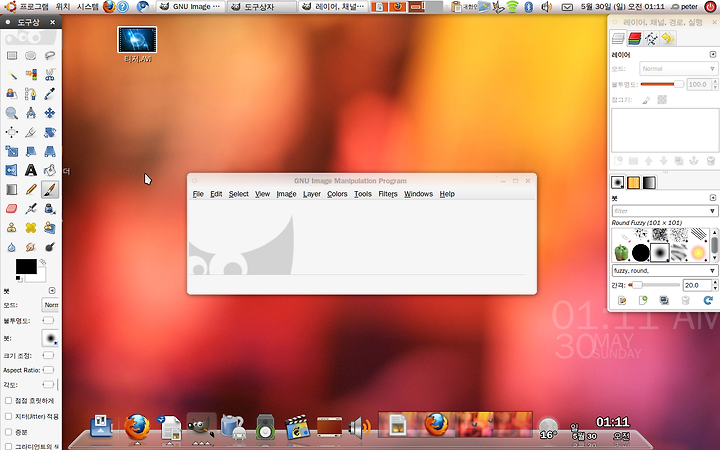Toggle the lock pixels paintbrush icon in layers
Viewport: 720px width, 450px height.
tap(646, 100)
